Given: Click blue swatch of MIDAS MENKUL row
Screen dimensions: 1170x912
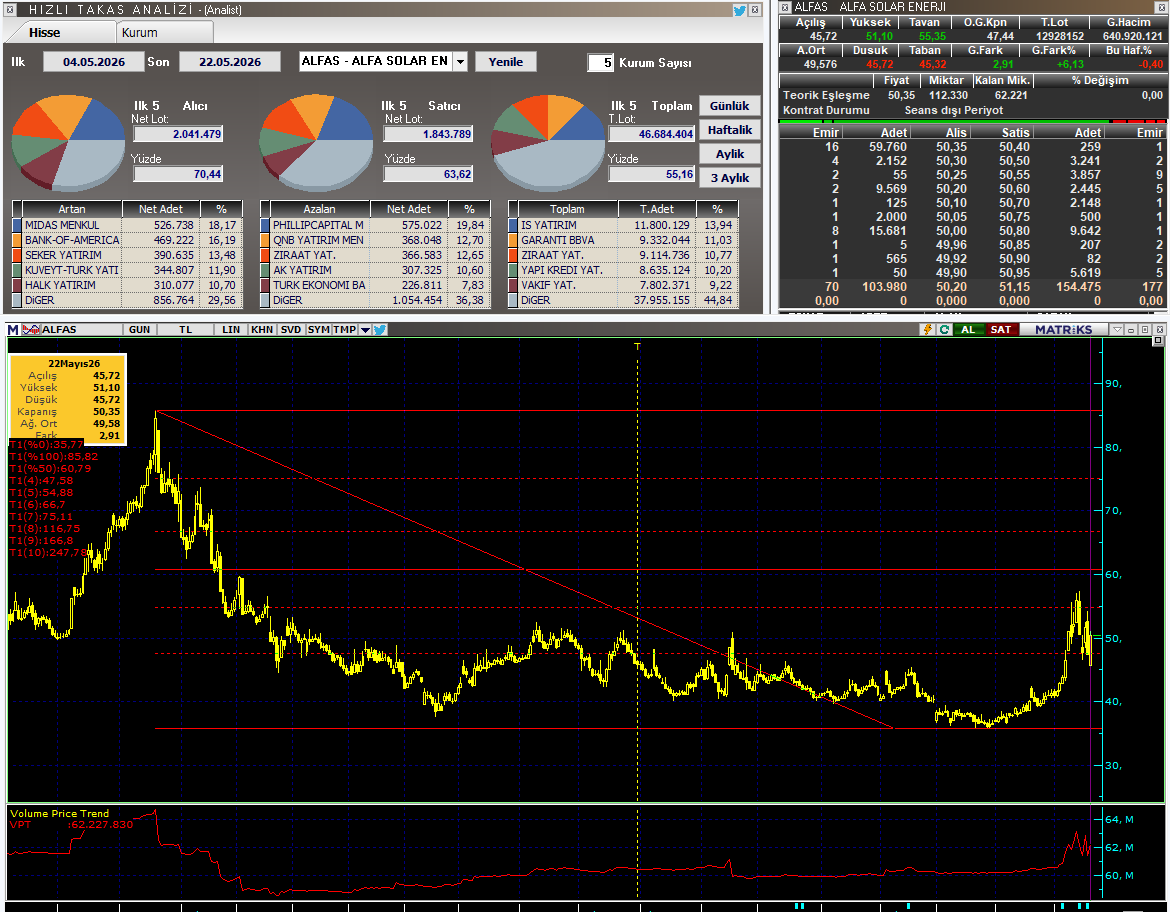Looking at the screenshot, I should (17, 225).
